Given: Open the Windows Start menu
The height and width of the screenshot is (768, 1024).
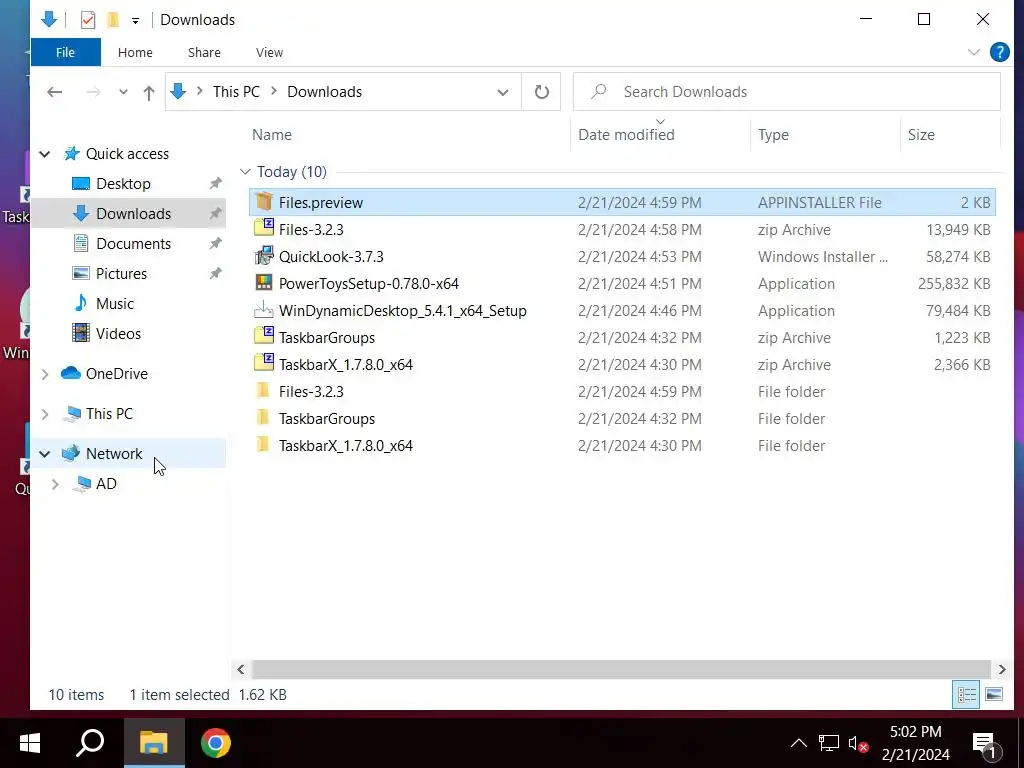Looking at the screenshot, I should tap(30, 743).
